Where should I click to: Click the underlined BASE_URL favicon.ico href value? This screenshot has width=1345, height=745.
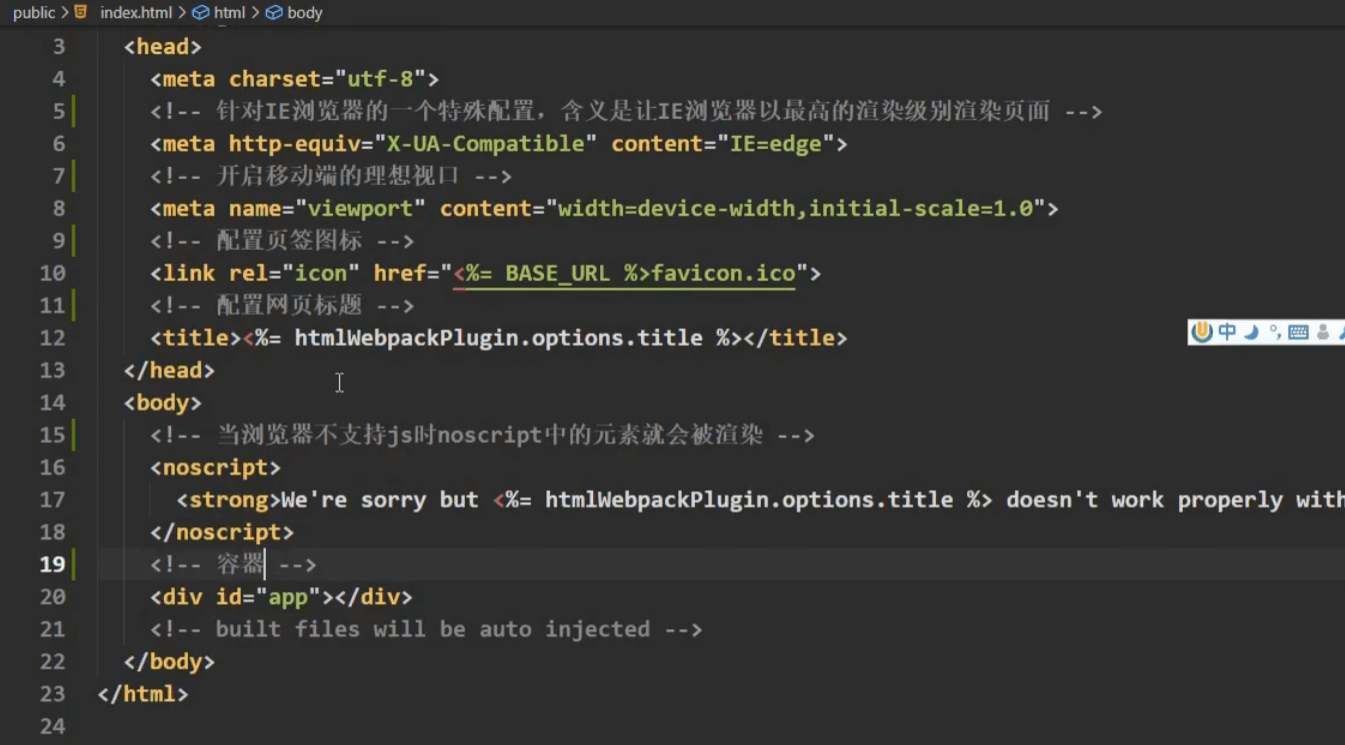click(x=624, y=273)
